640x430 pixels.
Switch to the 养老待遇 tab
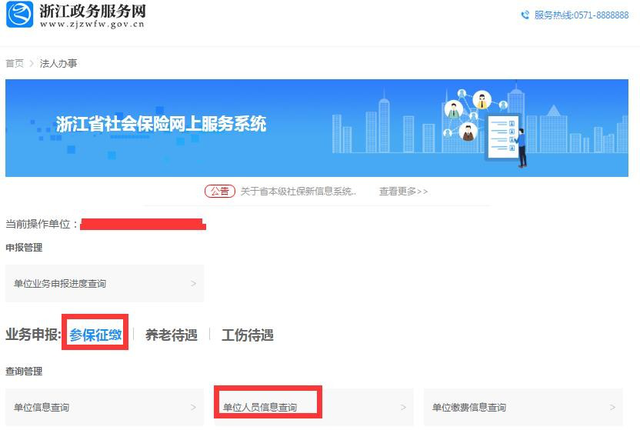click(x=171, y=335)
